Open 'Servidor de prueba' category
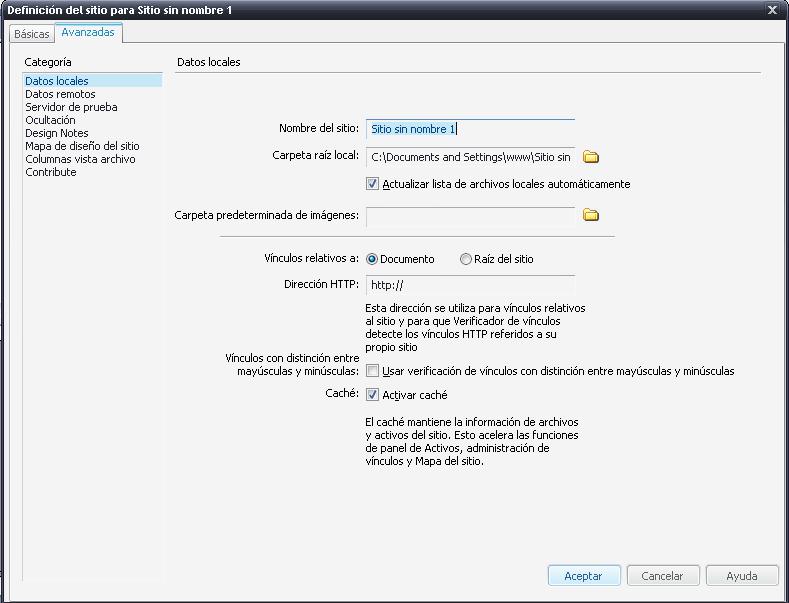The width and height of the screenshot is (789, 603). [71, 107]
